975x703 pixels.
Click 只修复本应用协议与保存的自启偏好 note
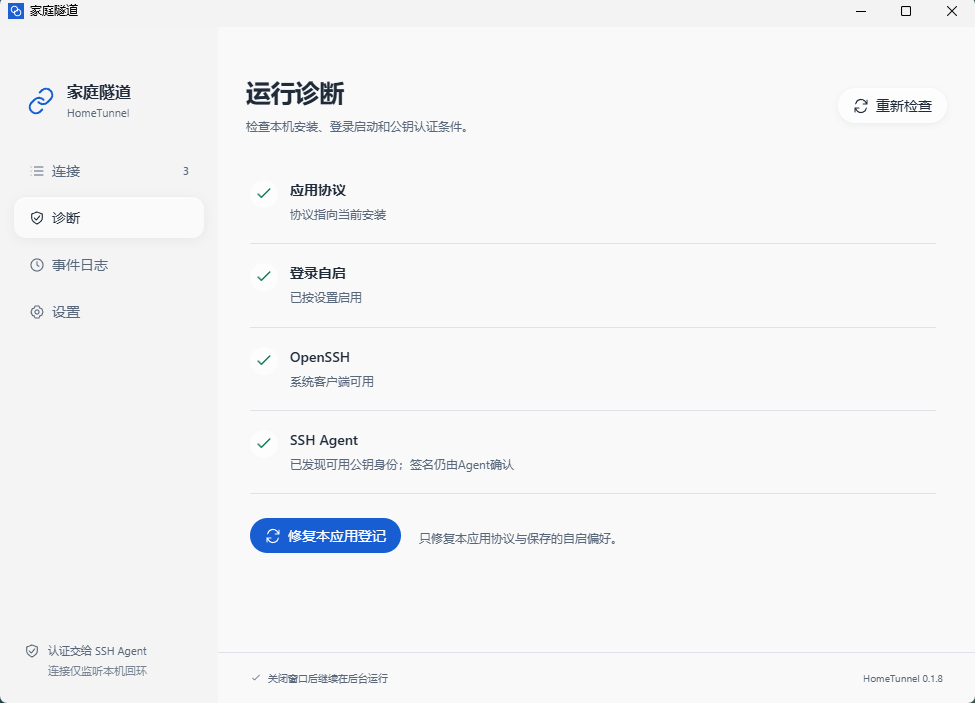point(518,538)
